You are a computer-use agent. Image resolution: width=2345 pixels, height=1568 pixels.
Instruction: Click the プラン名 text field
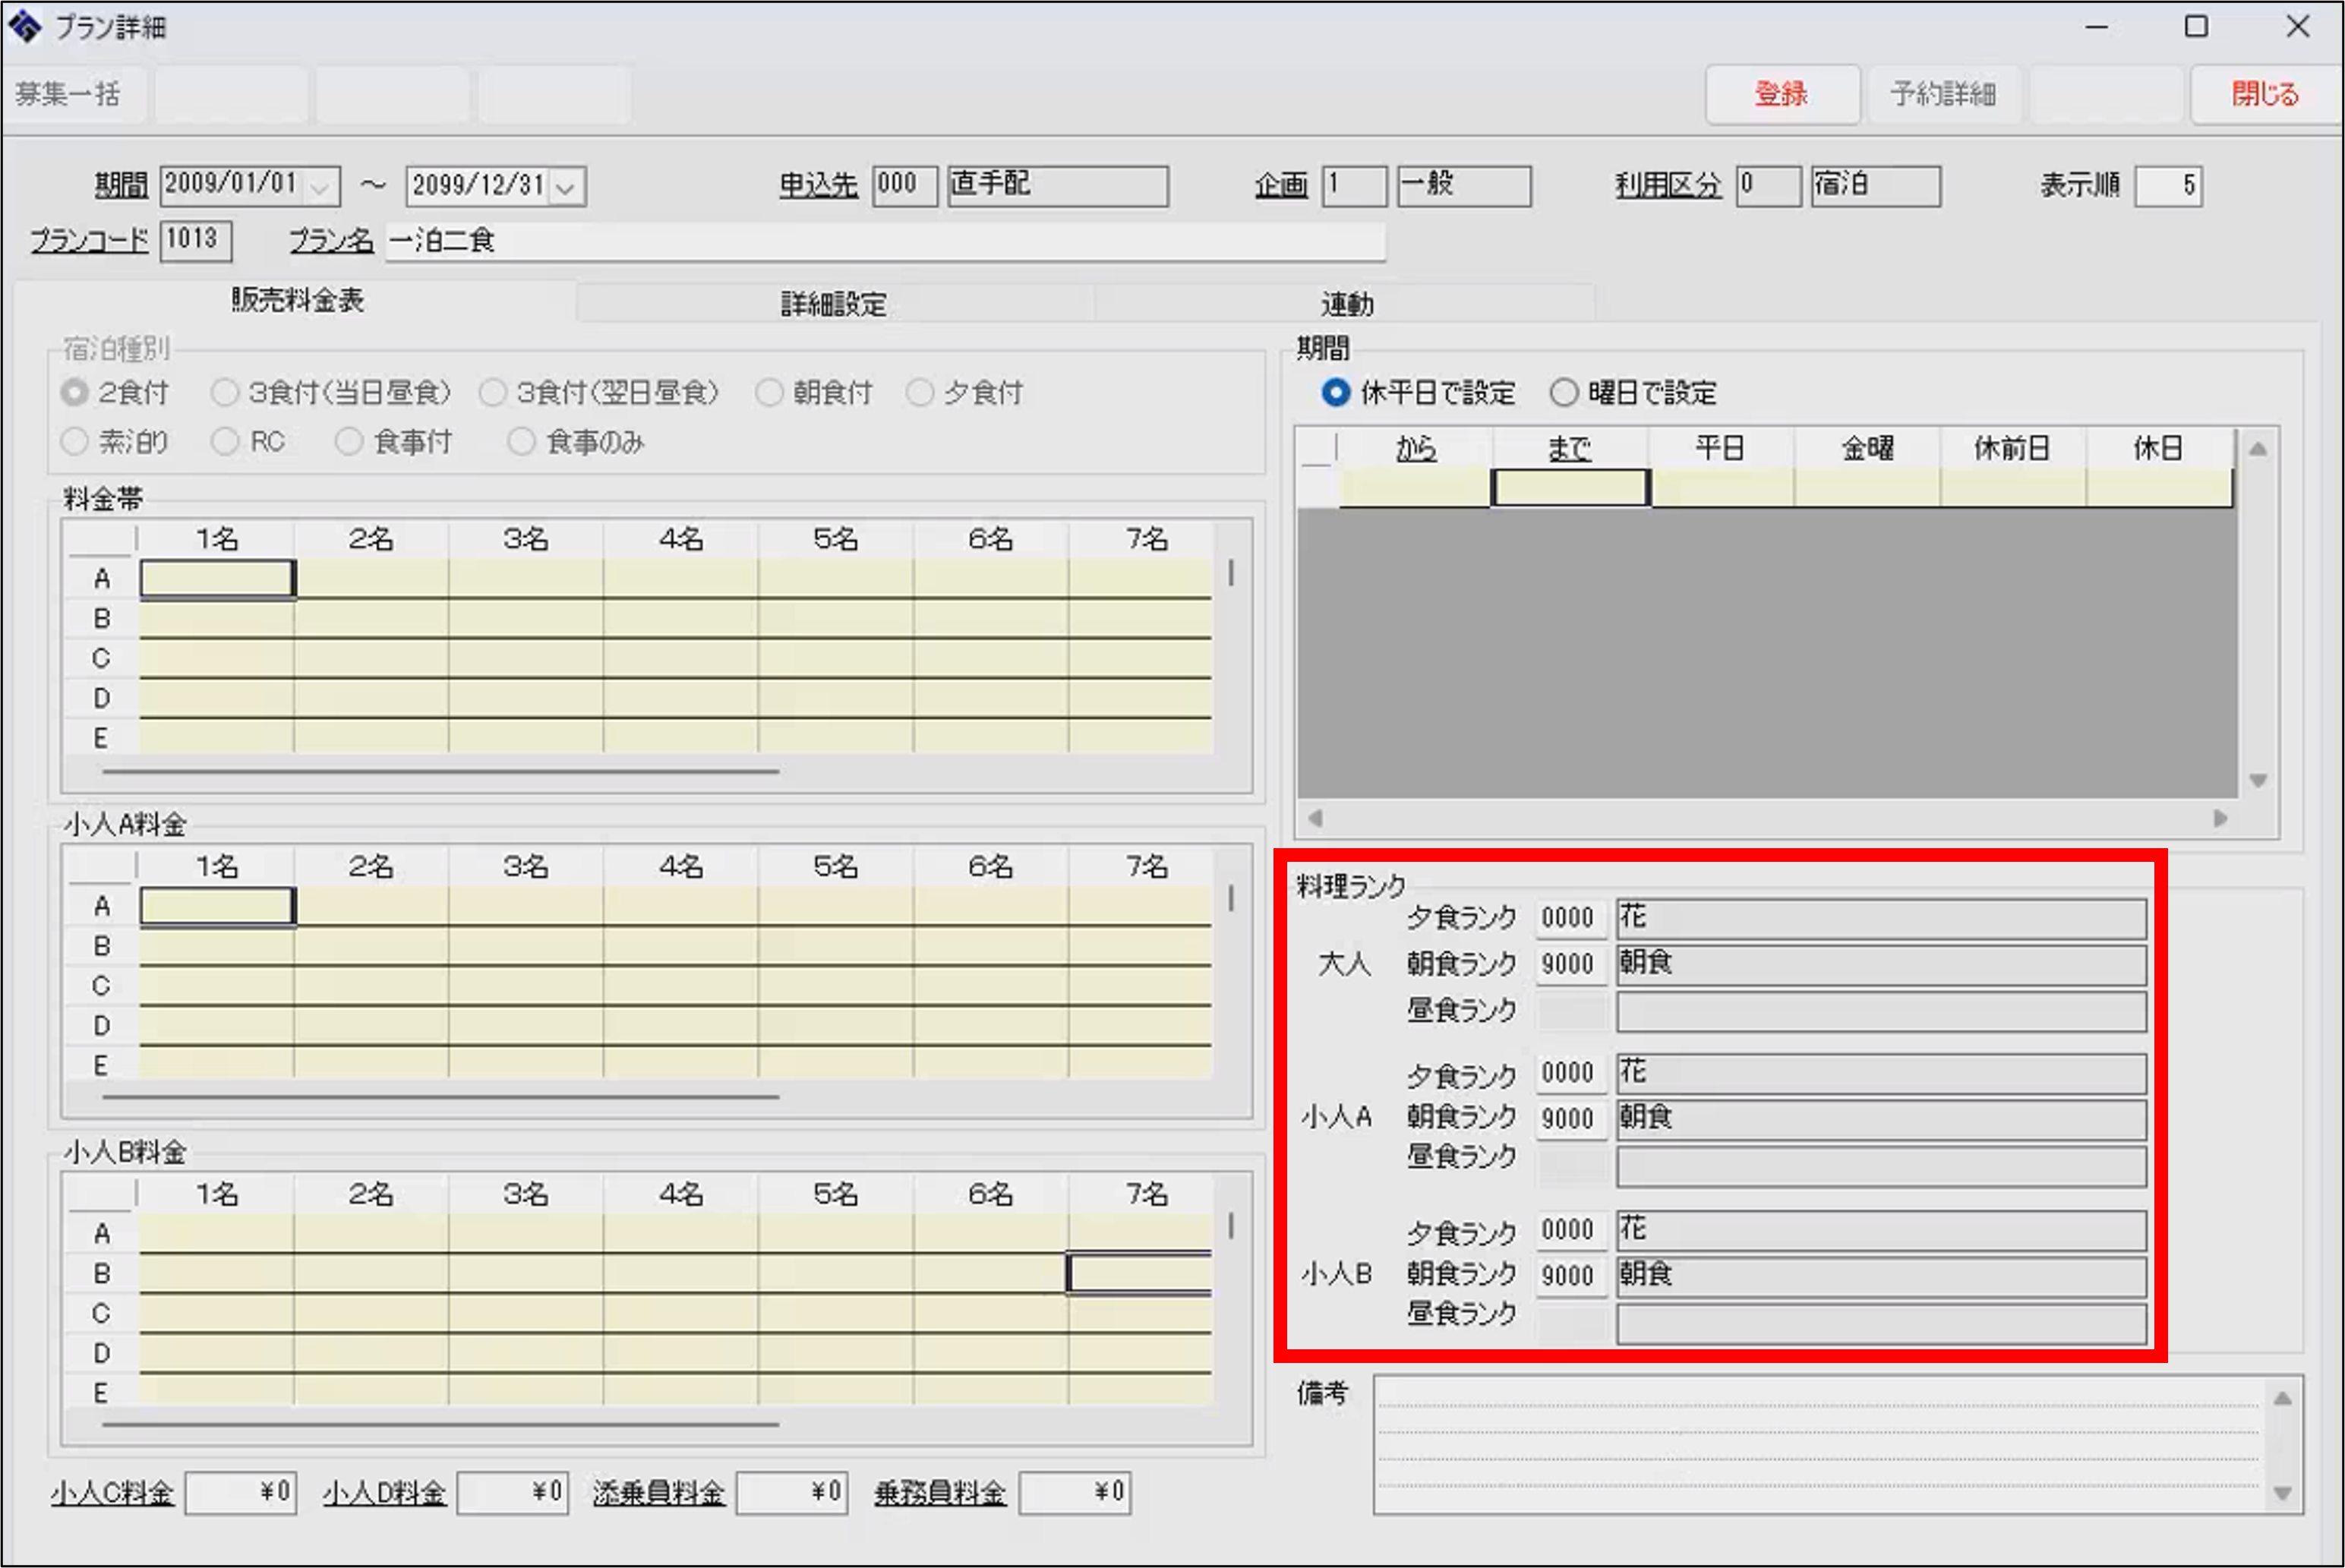(x=884, y=242)
